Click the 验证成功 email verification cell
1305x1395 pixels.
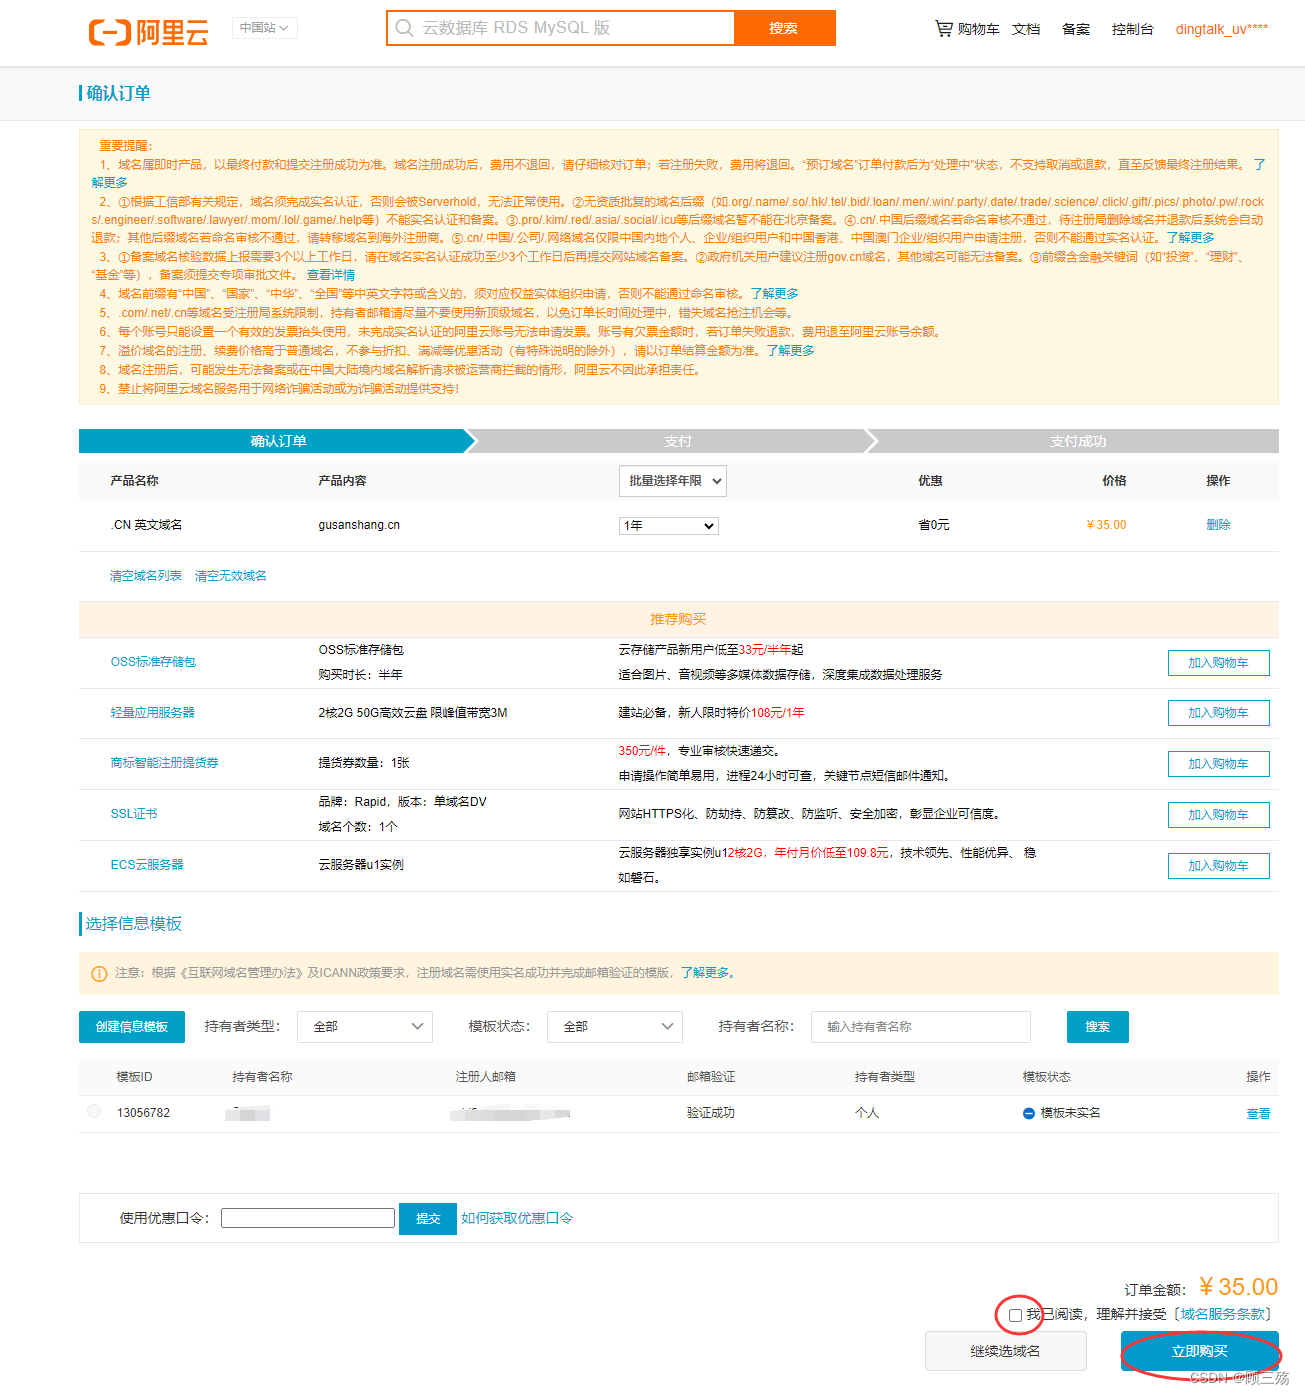[710, 1113]
